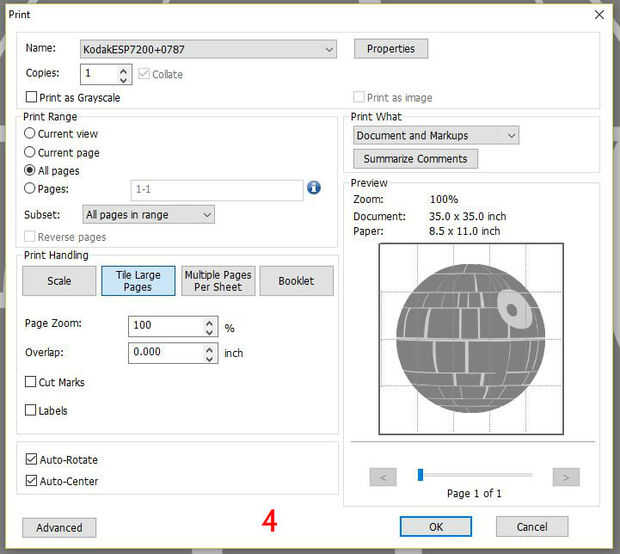620x554 pixels.
Task: Click the Pages range input field
Action: click(x=217, y=190)
